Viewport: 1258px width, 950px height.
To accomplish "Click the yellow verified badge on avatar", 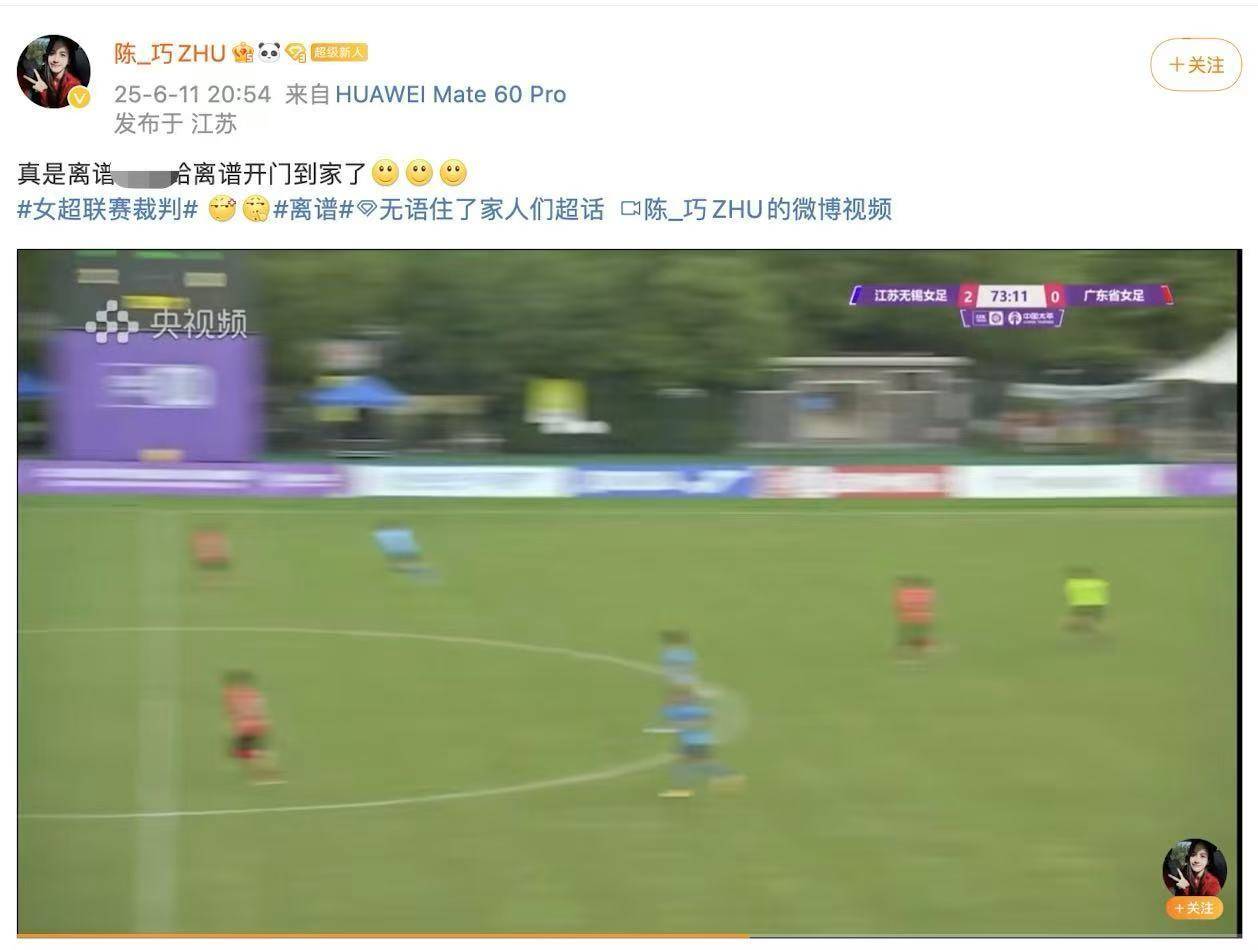I will (x=79, y=97).
